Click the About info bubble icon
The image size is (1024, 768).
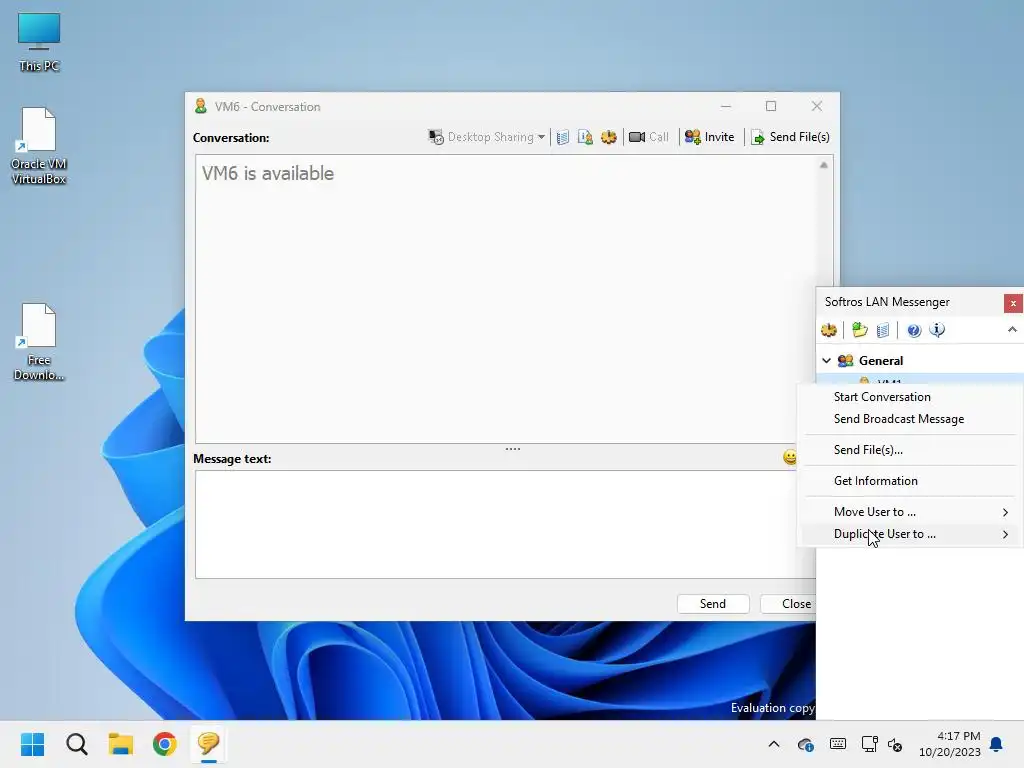click(937, 330)
